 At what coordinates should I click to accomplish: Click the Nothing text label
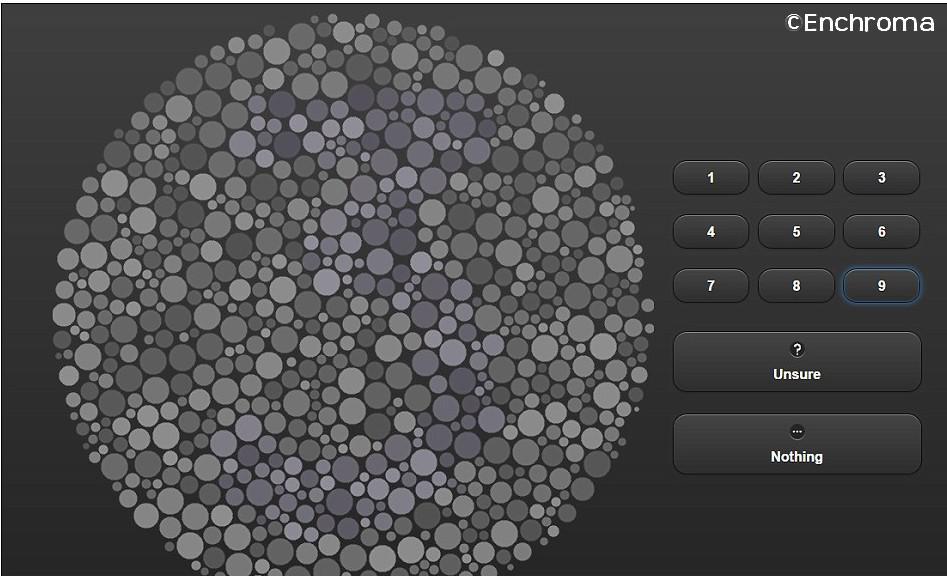pyautogui.click(x=797, y=457)
